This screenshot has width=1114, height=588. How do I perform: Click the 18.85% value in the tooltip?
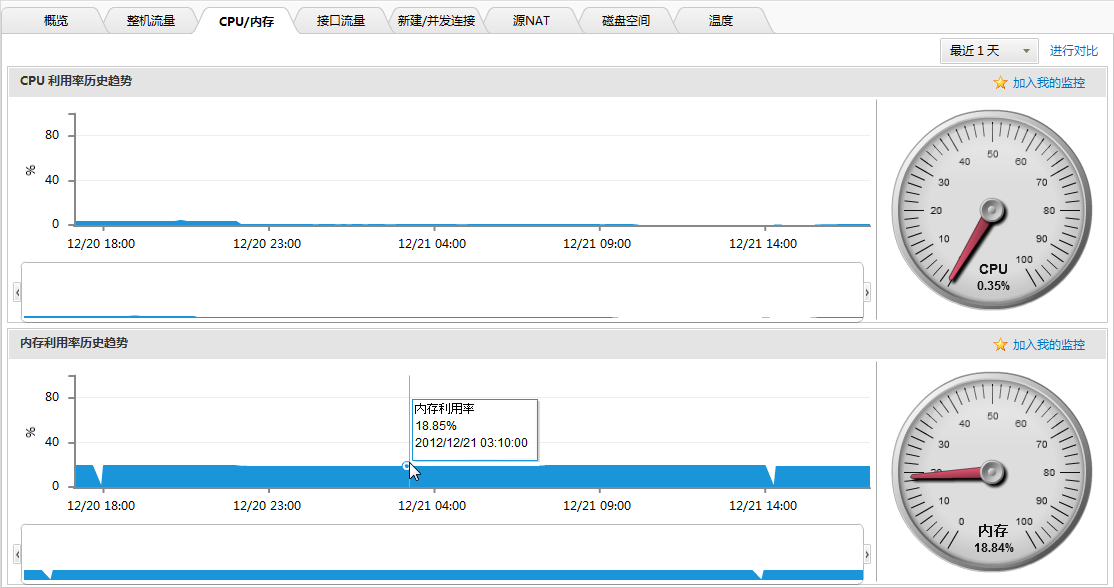click(x=436, y=425)
